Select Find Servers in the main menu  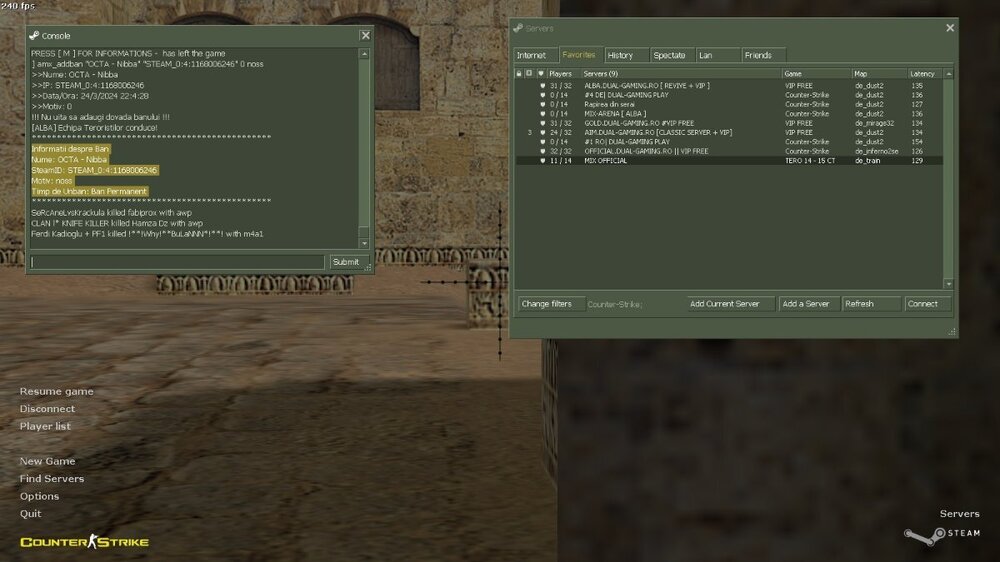click(52, 479)
